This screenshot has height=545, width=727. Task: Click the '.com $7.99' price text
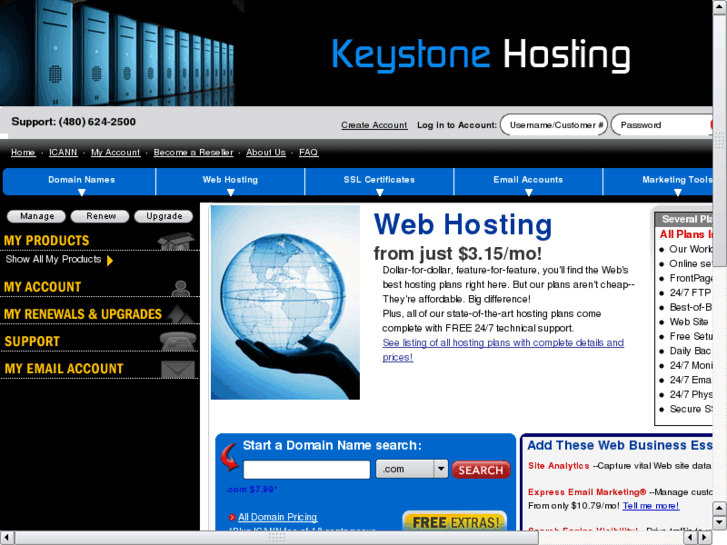(x=252, y=489)
